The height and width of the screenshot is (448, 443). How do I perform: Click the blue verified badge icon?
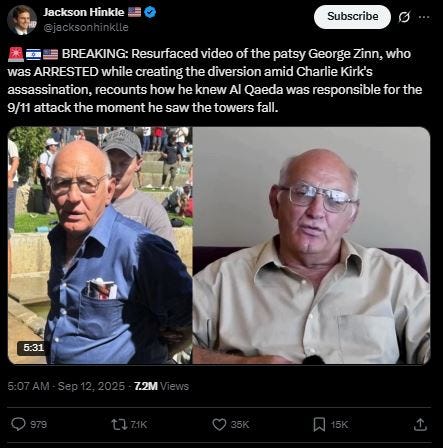click(150, 13)
